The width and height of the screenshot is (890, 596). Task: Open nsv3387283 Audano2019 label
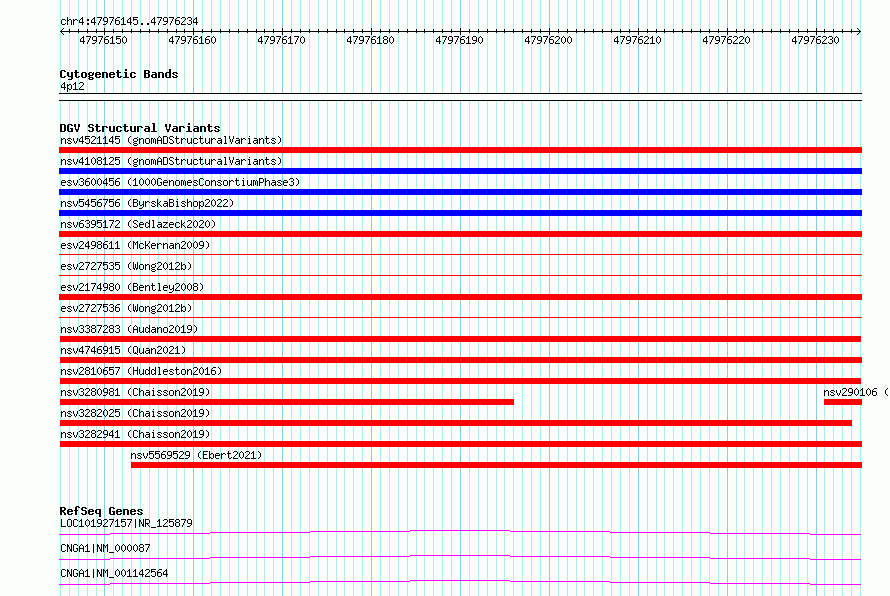[x=129, y=329]
